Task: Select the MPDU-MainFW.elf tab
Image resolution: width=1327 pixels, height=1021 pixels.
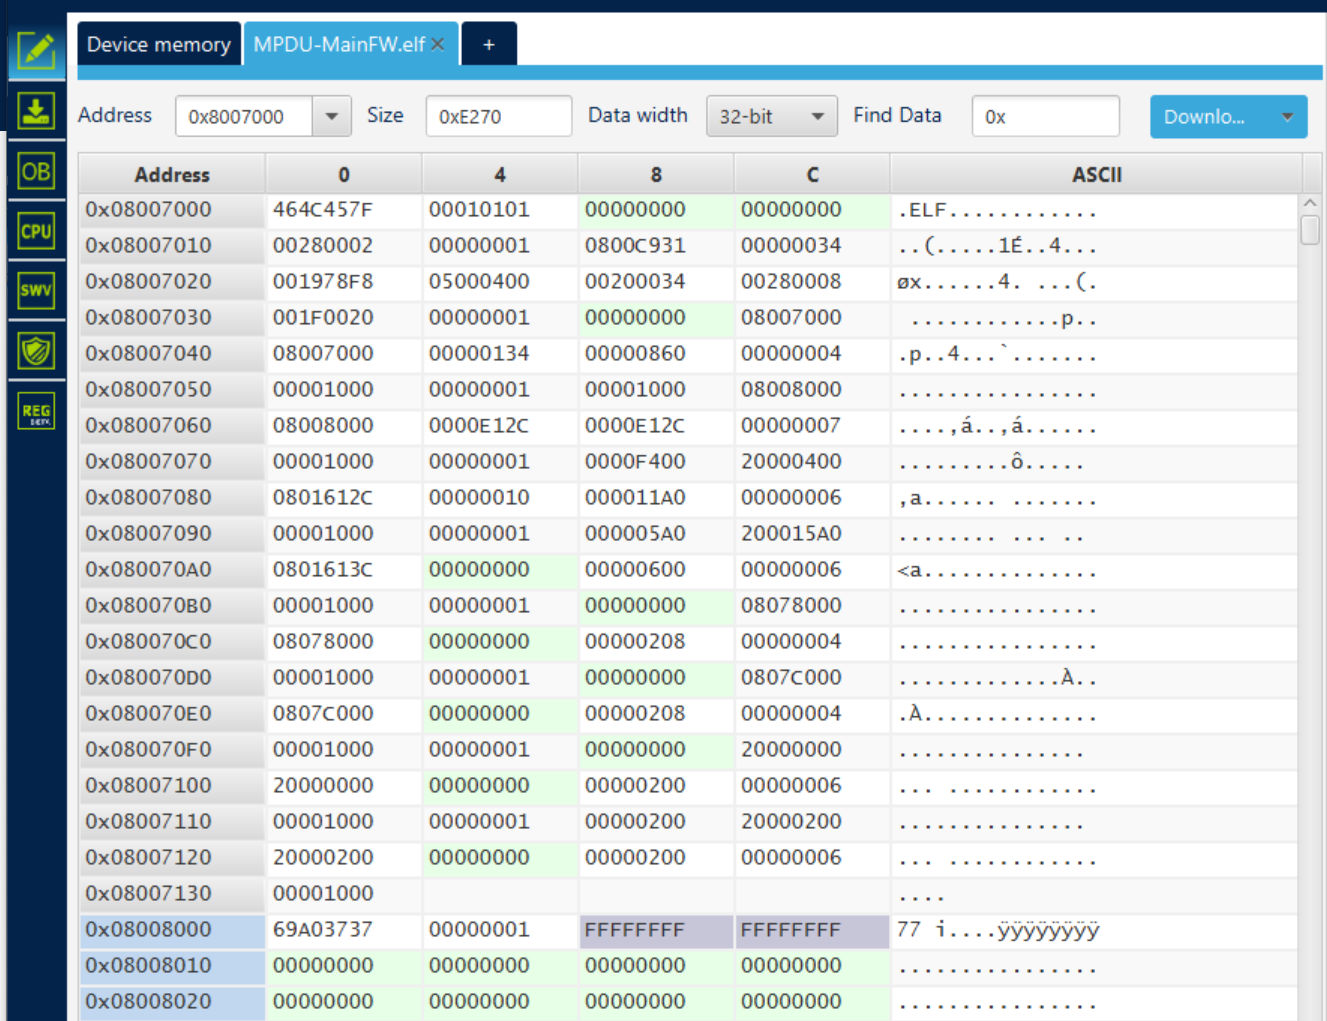Action: pos(340,44)
